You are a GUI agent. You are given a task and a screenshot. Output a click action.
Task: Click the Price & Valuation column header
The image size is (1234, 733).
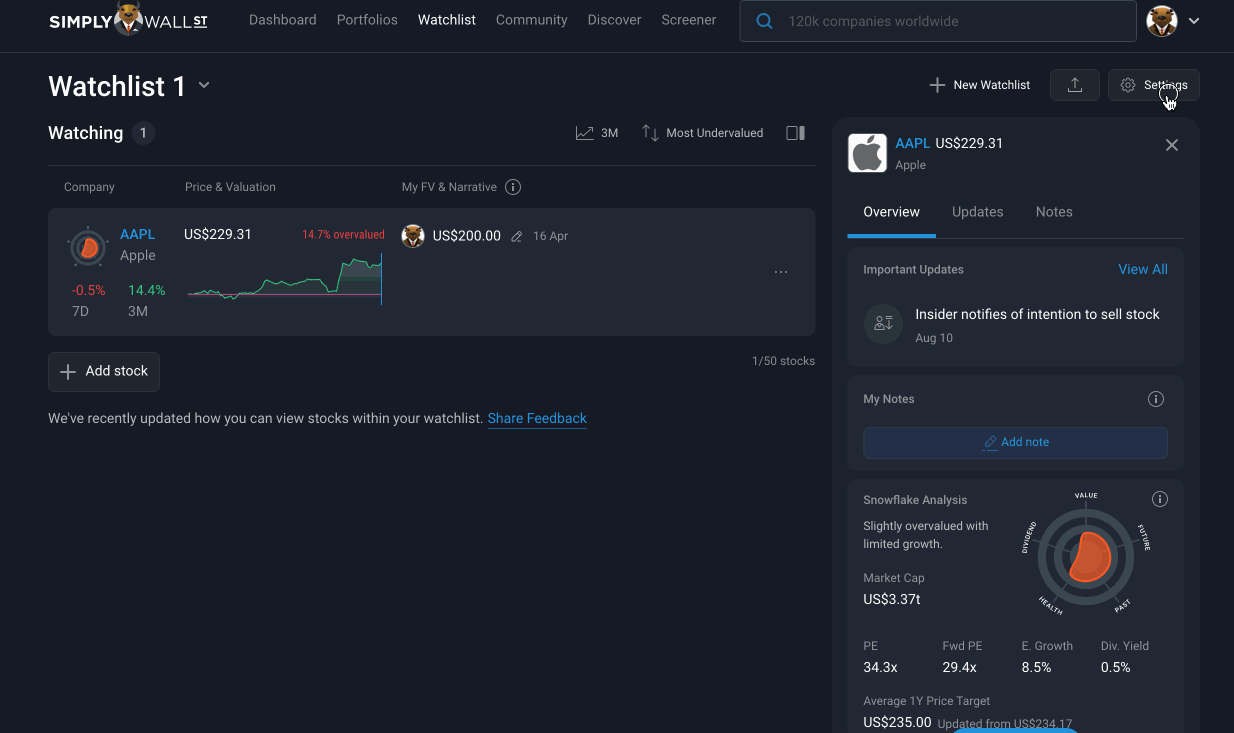tap(230, 187)
